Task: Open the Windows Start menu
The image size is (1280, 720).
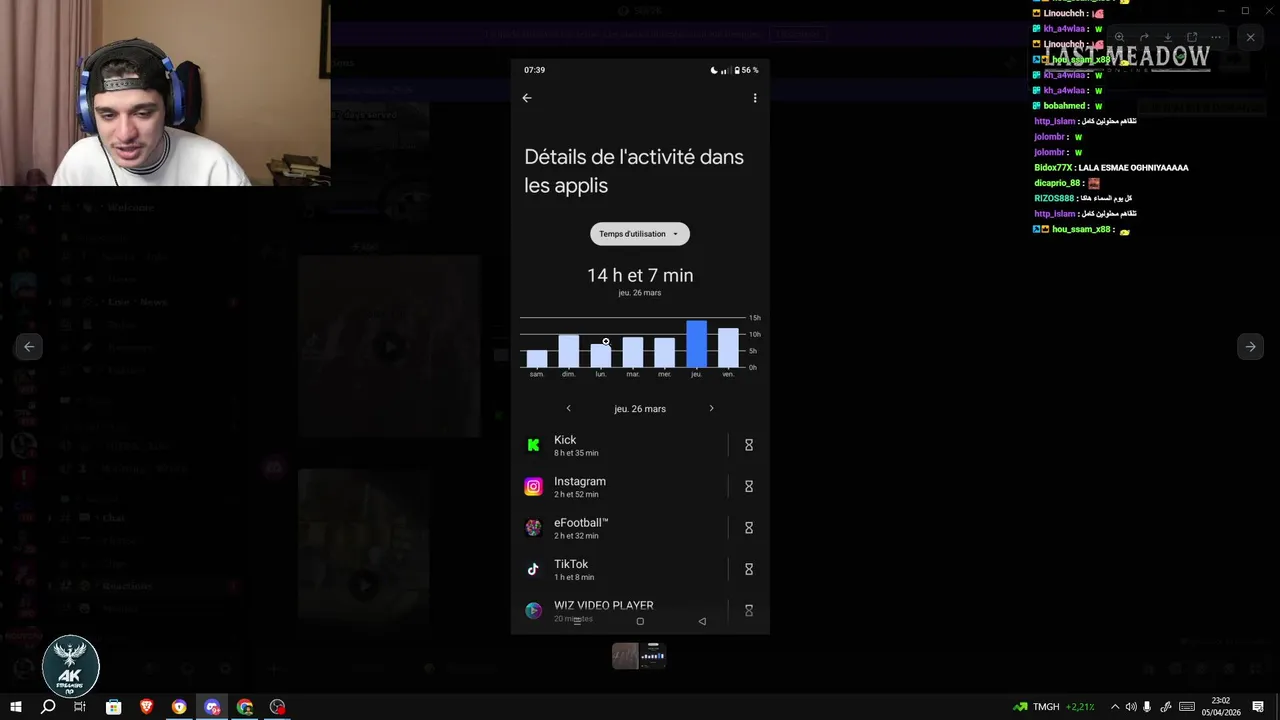Action: [15, 707]
